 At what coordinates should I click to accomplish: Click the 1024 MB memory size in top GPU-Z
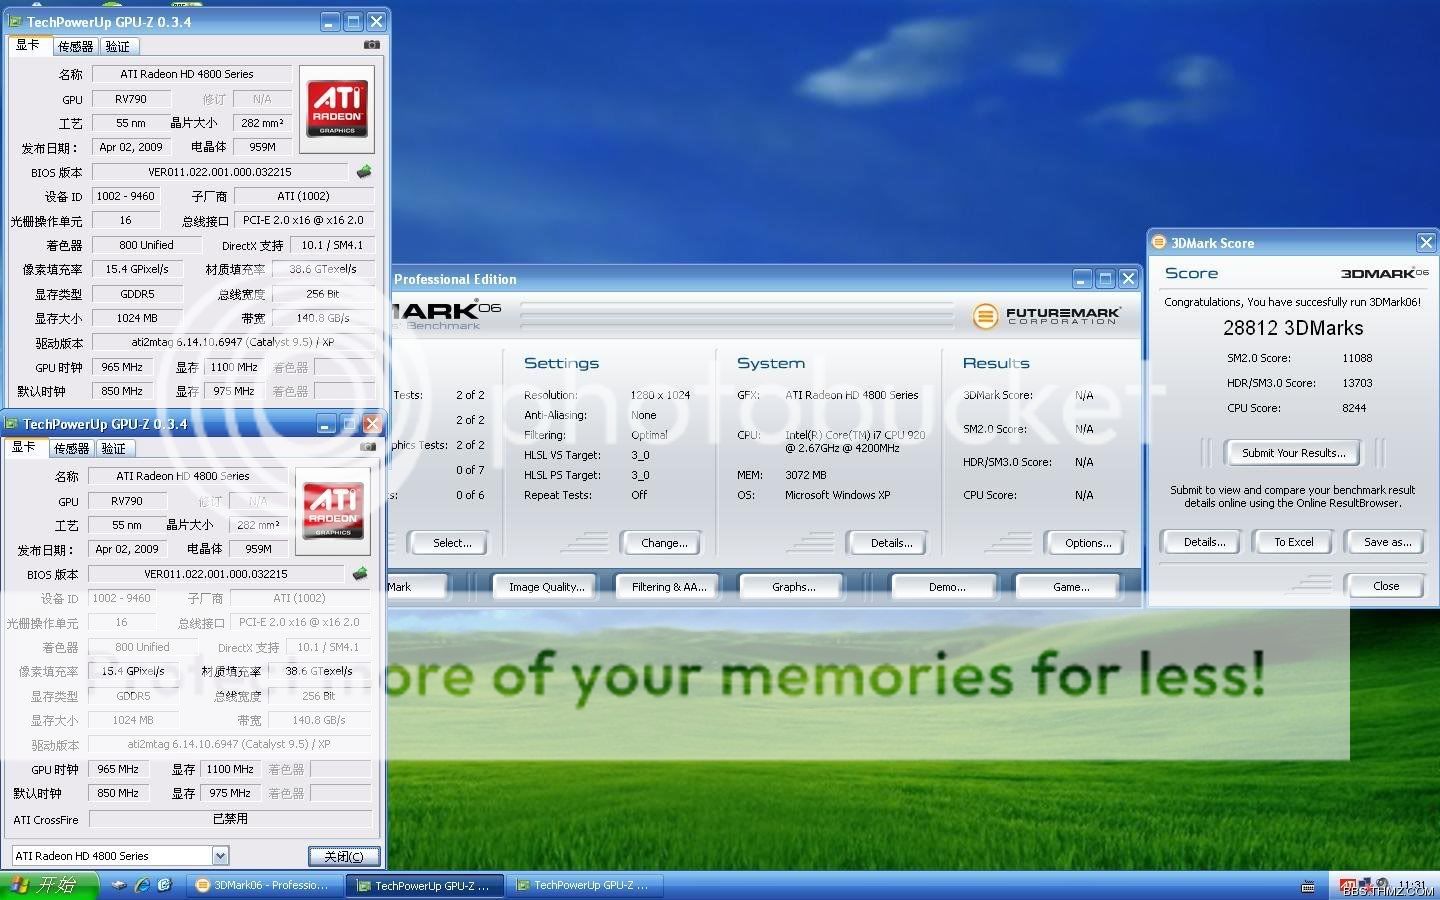(x=137, y=318)
